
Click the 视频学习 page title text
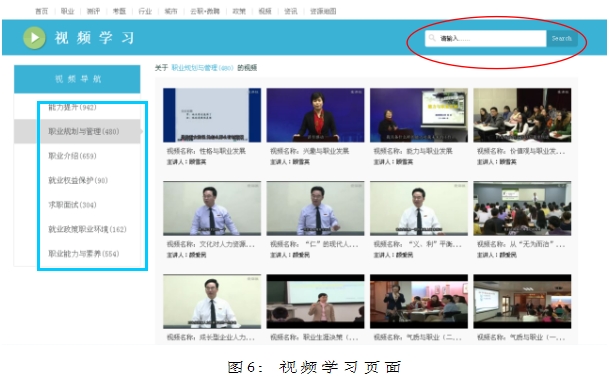94,38
